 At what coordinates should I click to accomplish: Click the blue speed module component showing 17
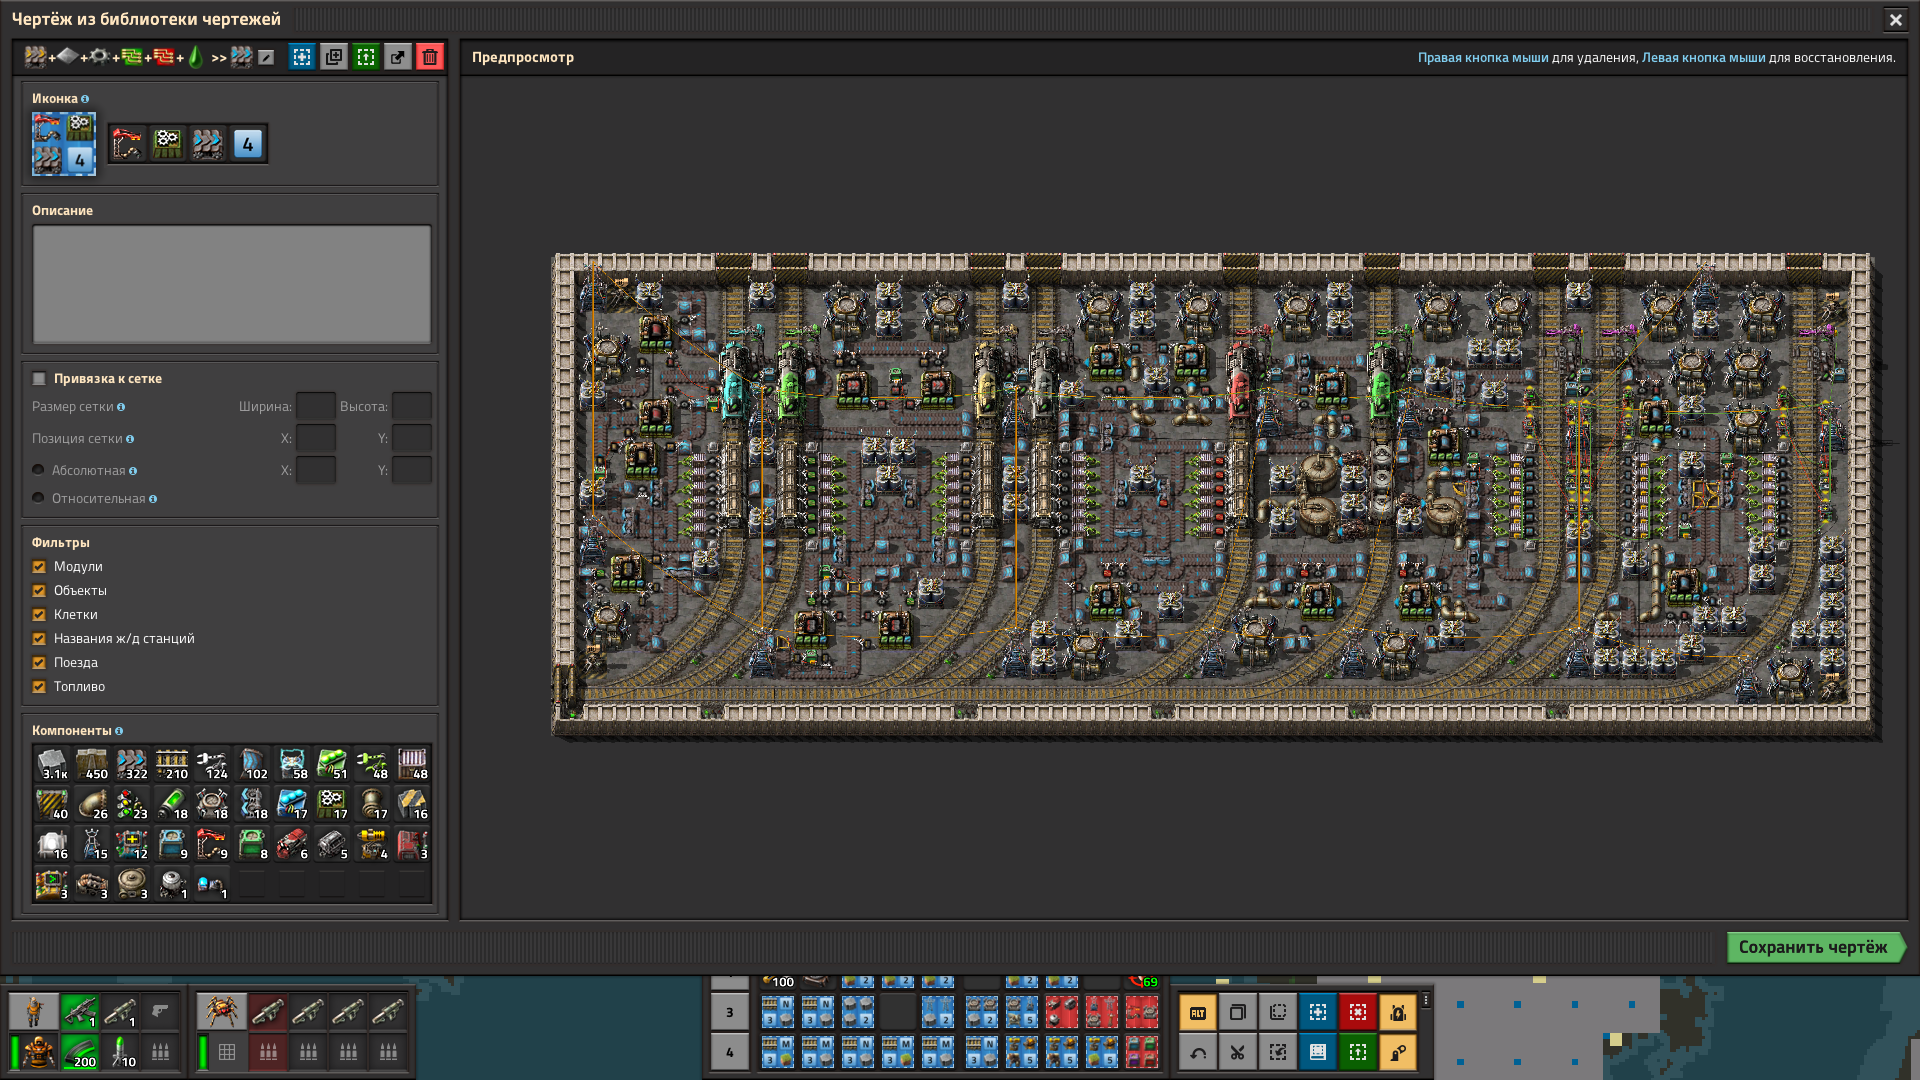pyautogui.click(x=292, y=804)
